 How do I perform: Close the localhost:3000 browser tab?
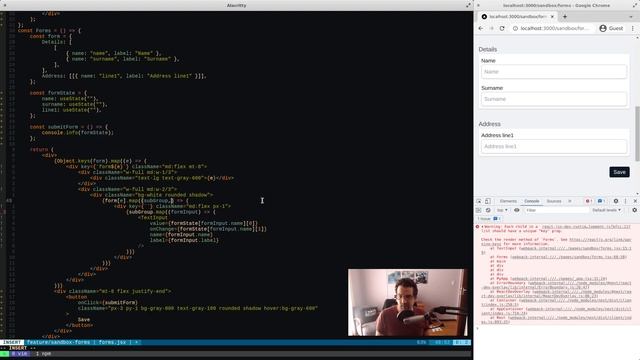pyautogui.click(x=552, y=17)
